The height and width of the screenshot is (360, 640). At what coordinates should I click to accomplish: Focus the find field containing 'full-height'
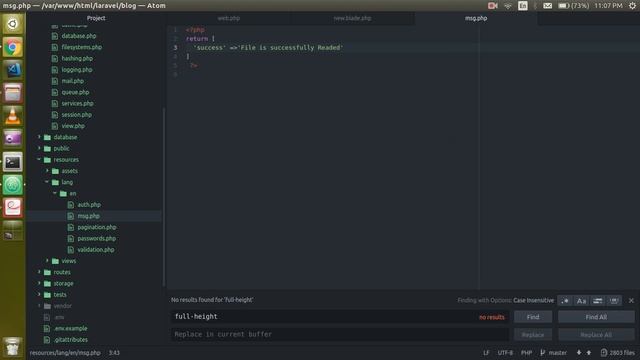[340, 316]
